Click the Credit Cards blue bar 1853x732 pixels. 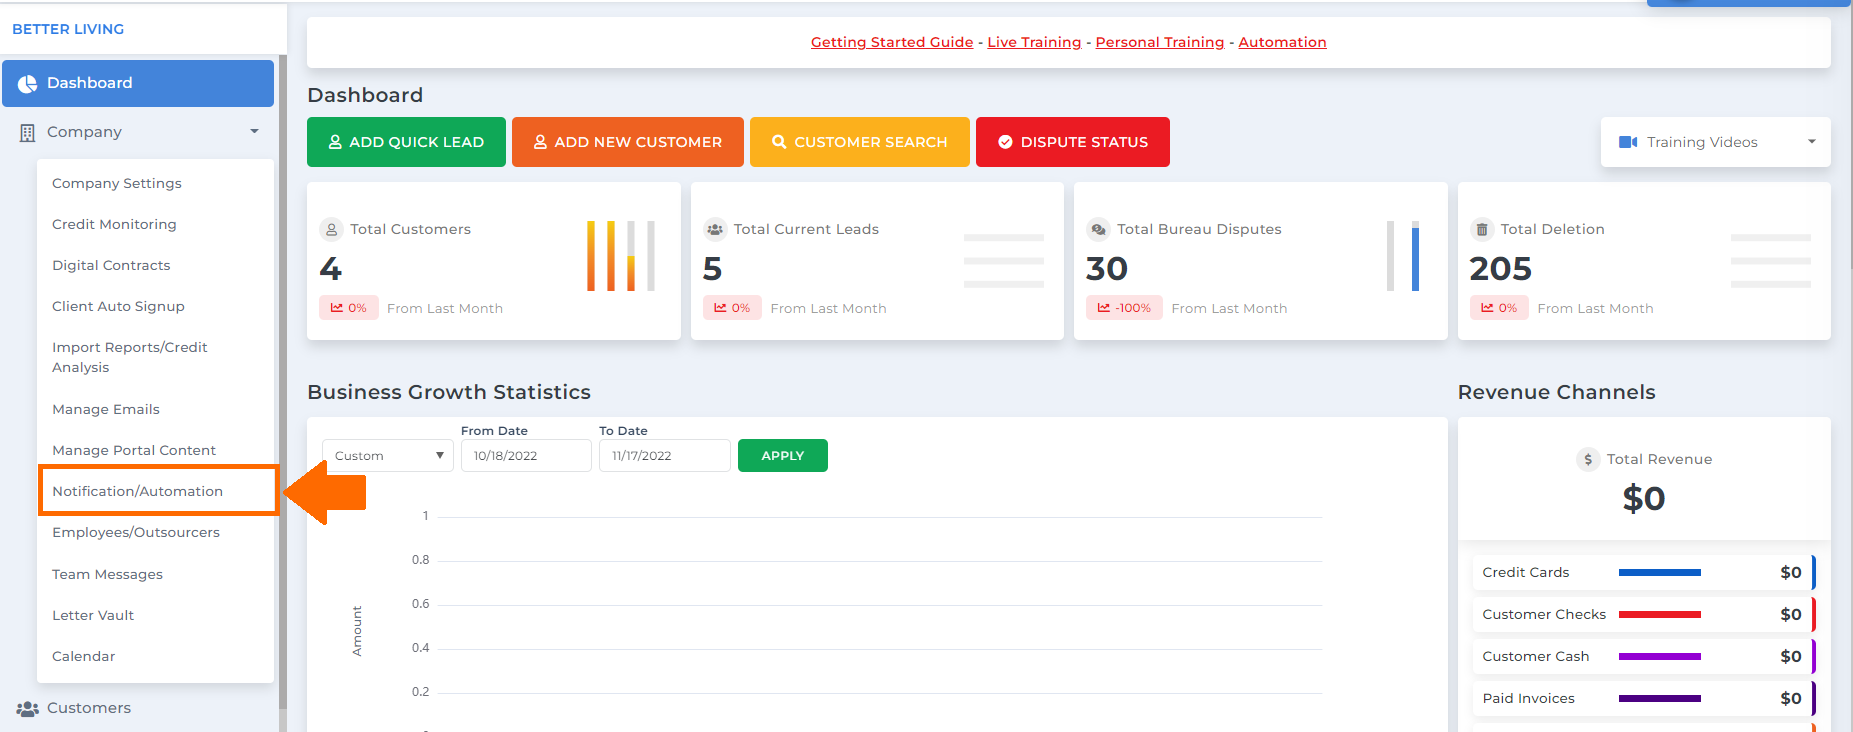(x=1660, y=572)
